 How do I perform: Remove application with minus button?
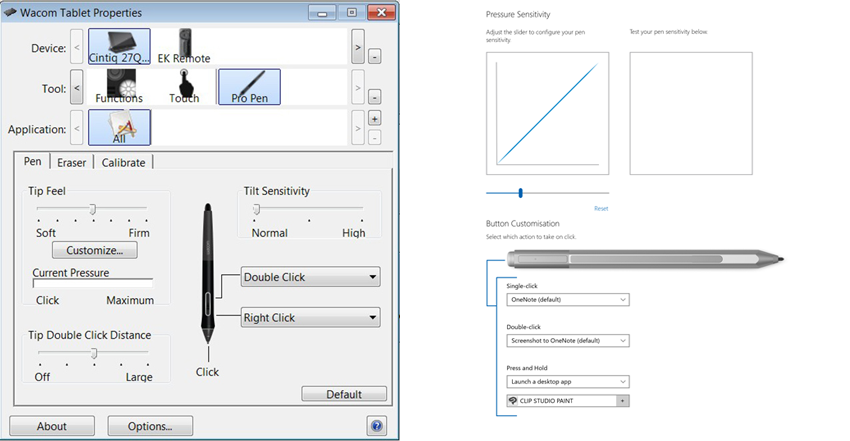point(374,138)
